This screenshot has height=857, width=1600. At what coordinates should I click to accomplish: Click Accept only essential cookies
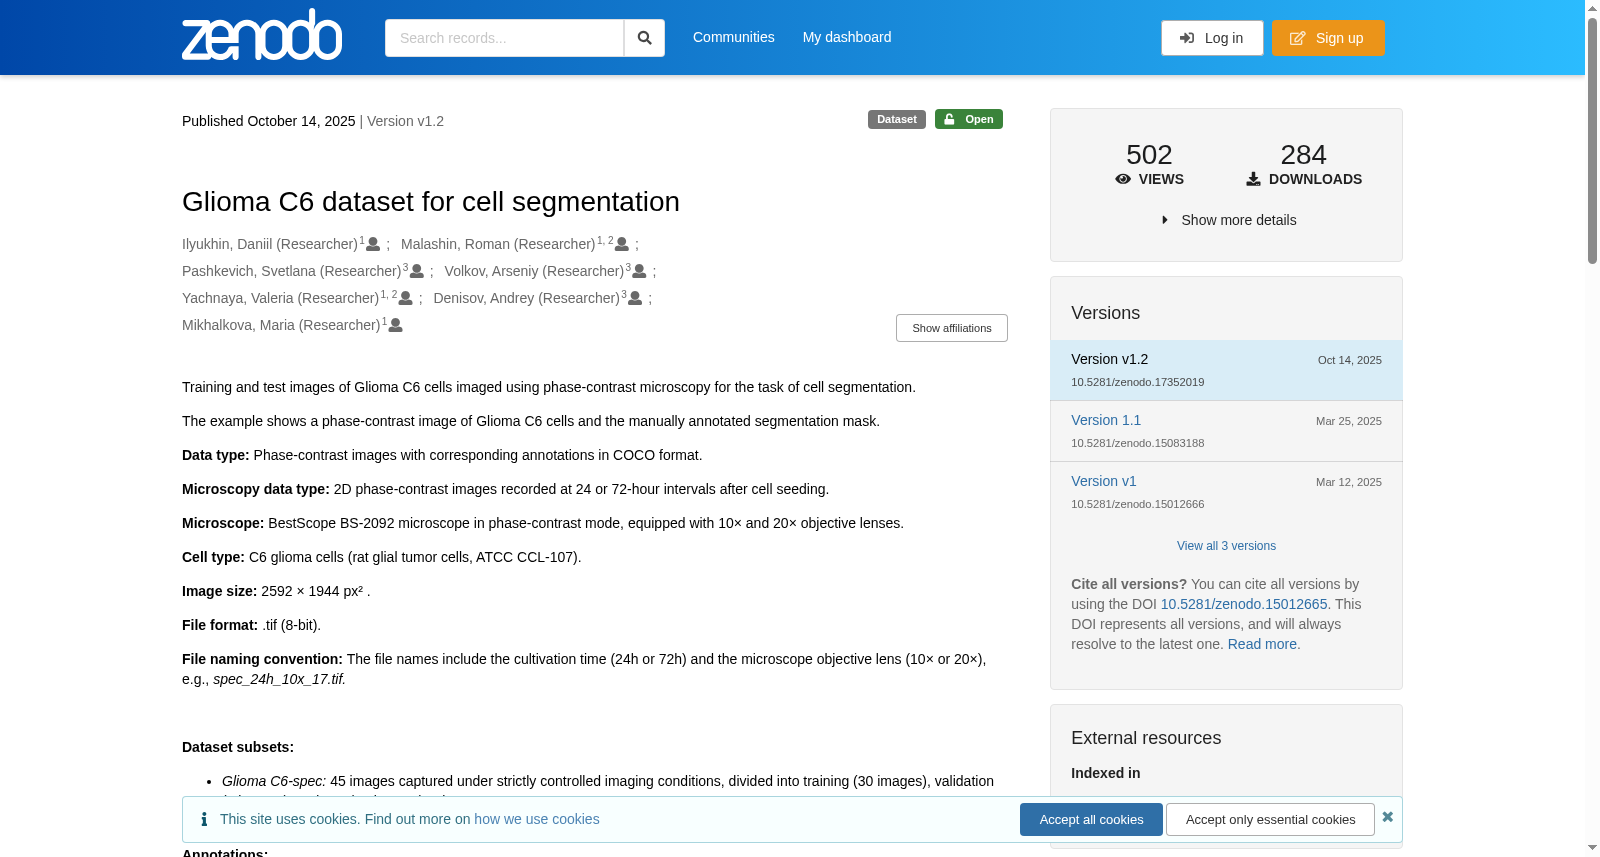pos(1271,820)
